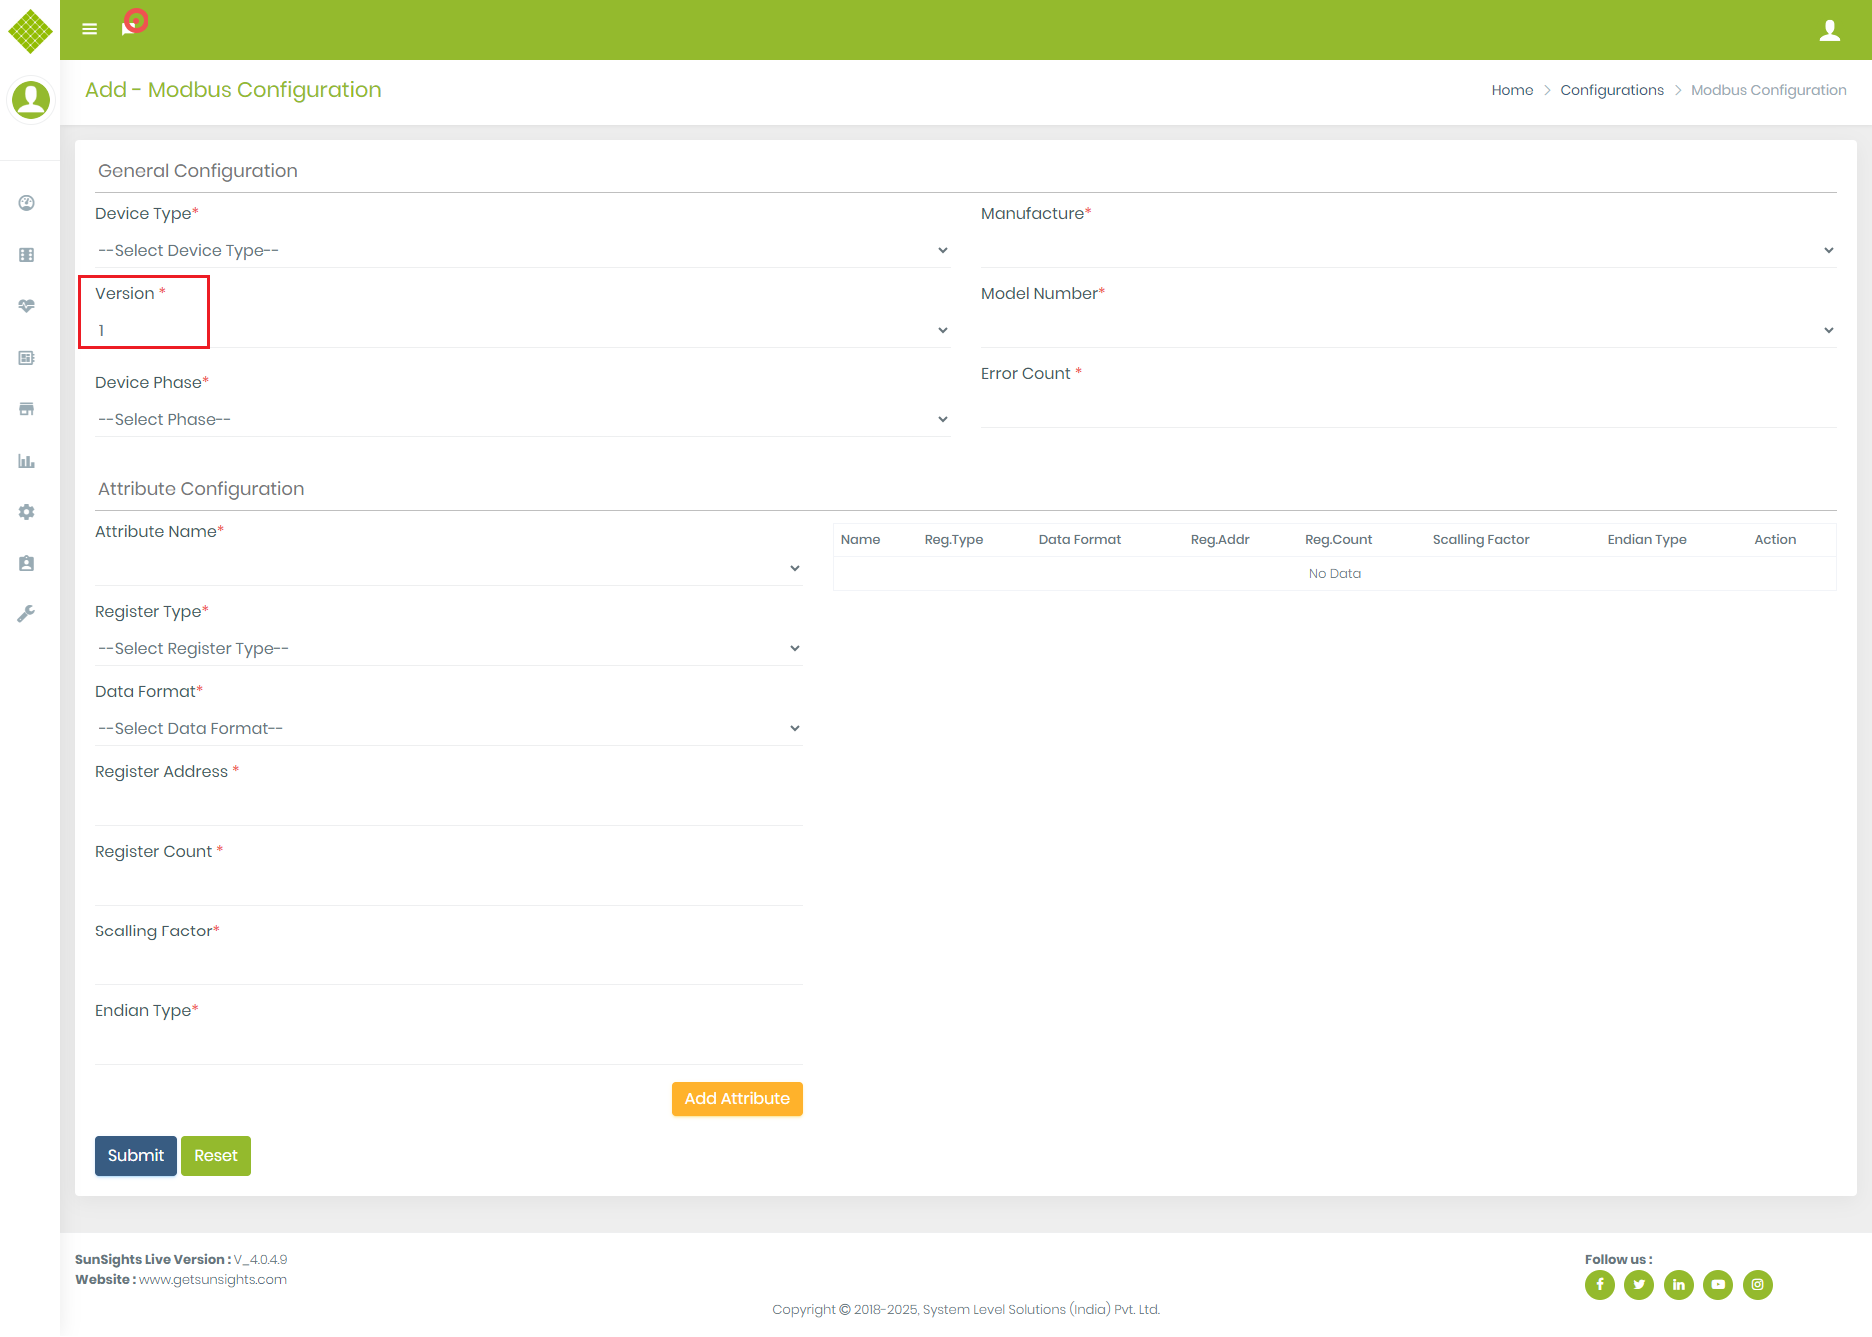Open the Facebook follow icon in footer
Screen dimensions: 1872x1337
tap(1599, 1285)
